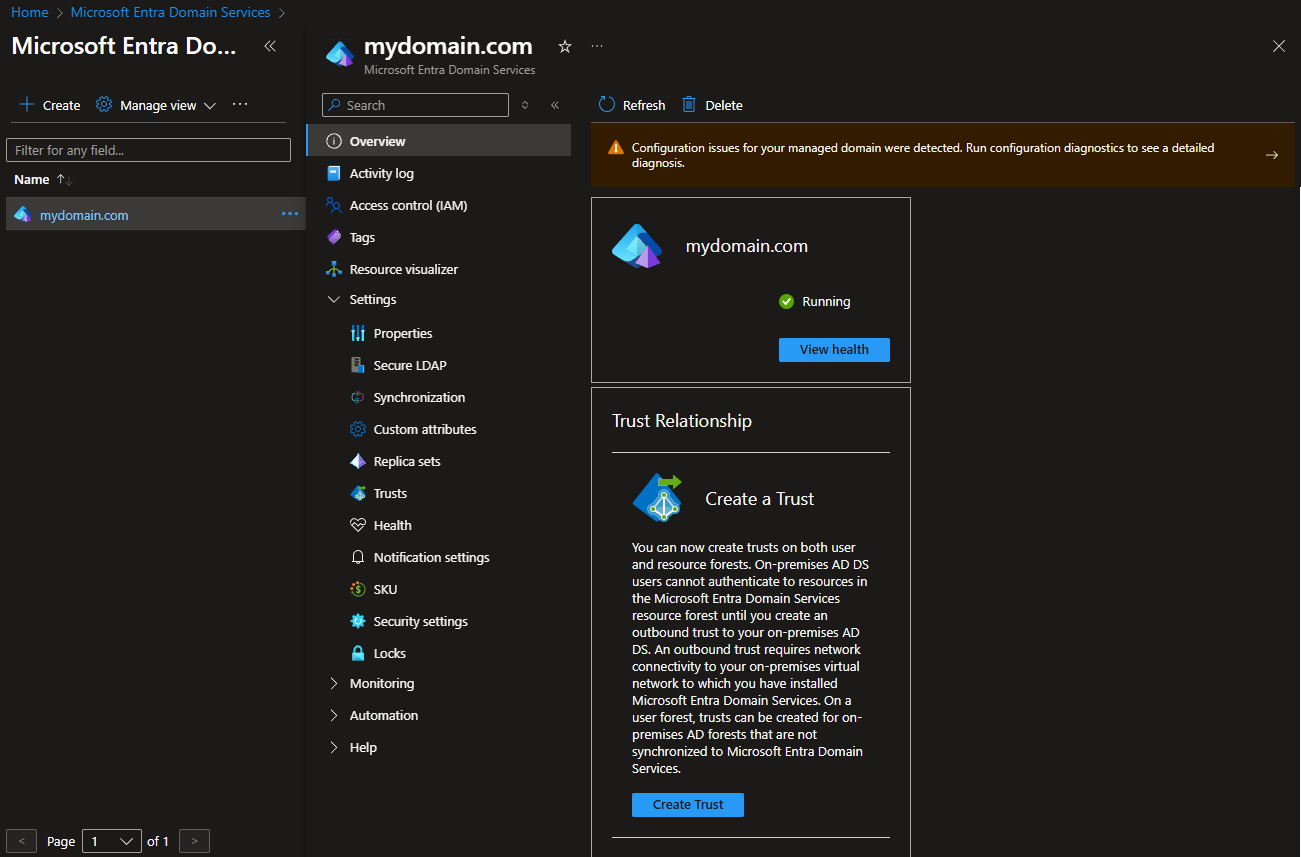Screen dimensions: 1301x857
Task: Click the Filter for any field input
Action: (x=148, y=150)
